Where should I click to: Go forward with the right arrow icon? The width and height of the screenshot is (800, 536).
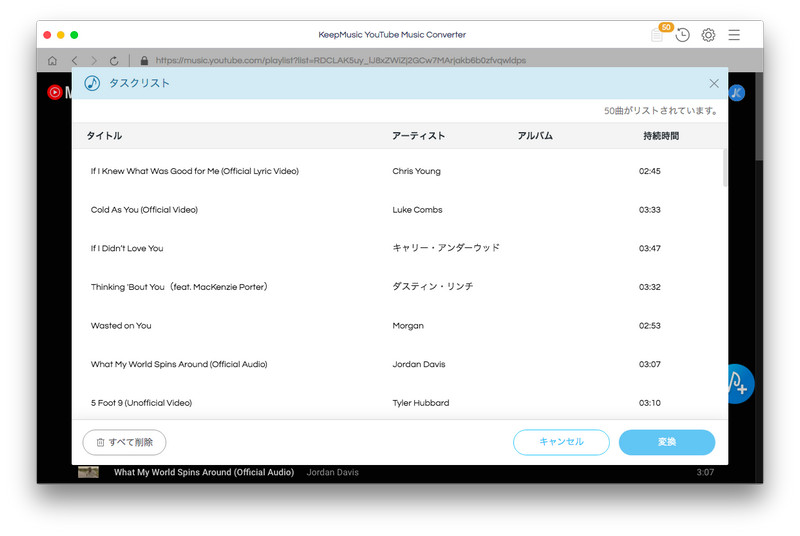tap(94, 61)
